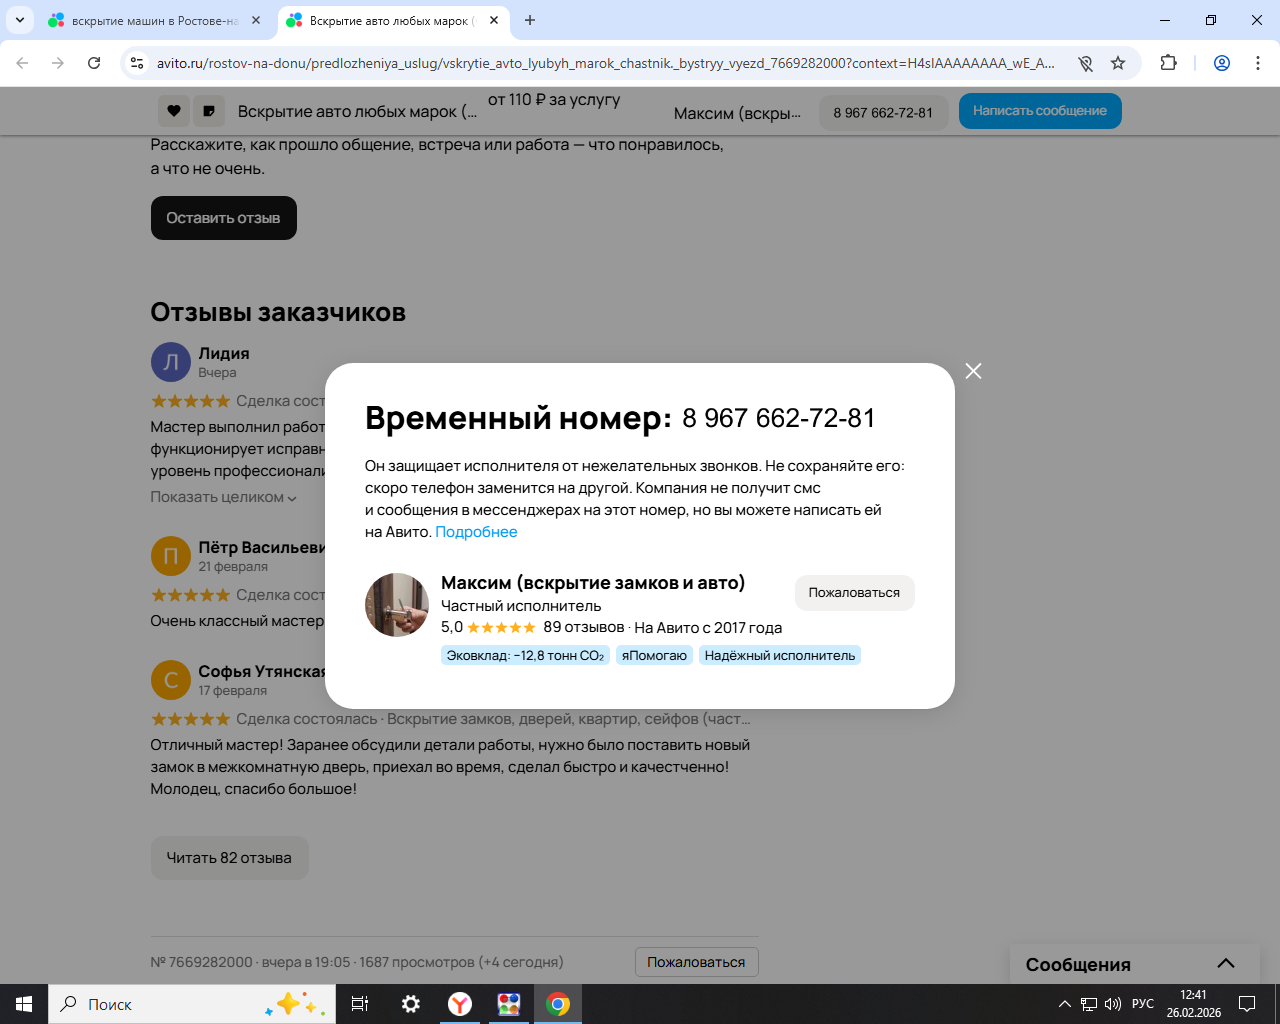Click the Windows search field
Viewport: 1280px width, 1024px height.
pyautogui.click(x=164, y=1004)
